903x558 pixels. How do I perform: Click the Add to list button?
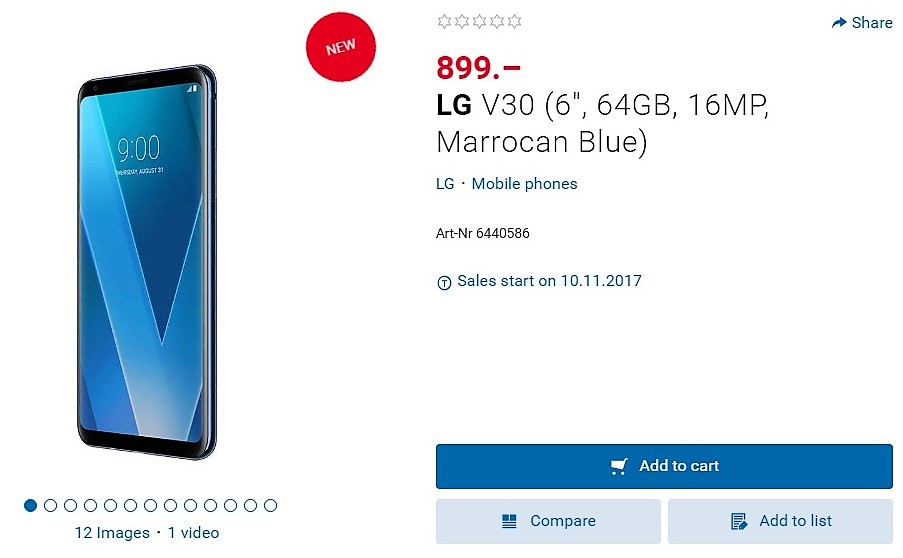[x=780, y=521]
